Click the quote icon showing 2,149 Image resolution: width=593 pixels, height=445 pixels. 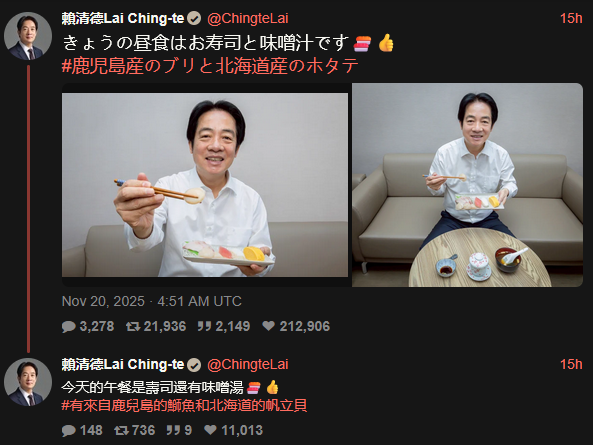tap(204, 326)
